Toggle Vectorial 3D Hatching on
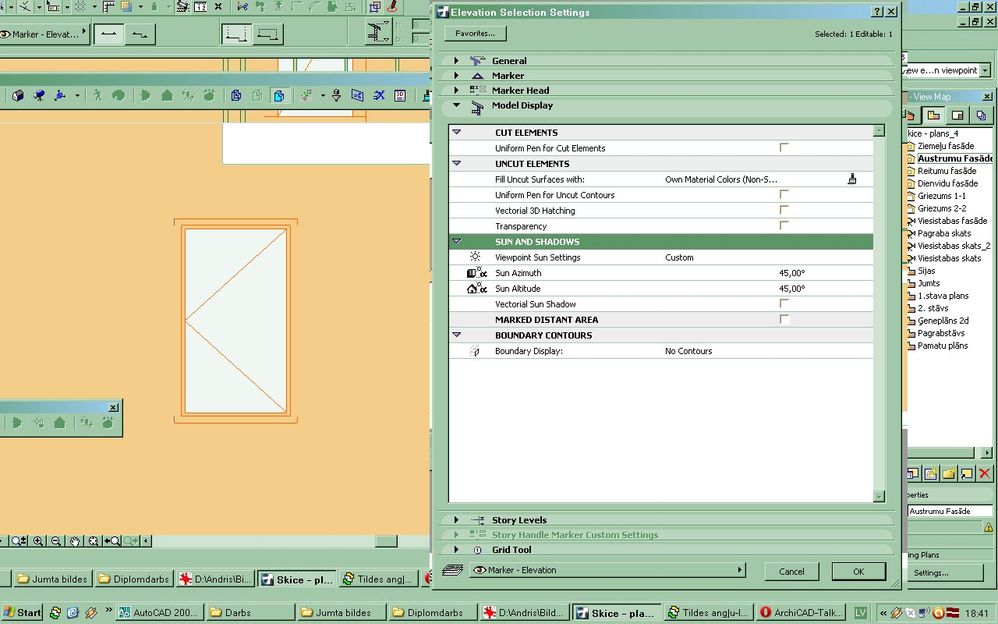This screenshot has width=998, height=624. pos(785,210)
